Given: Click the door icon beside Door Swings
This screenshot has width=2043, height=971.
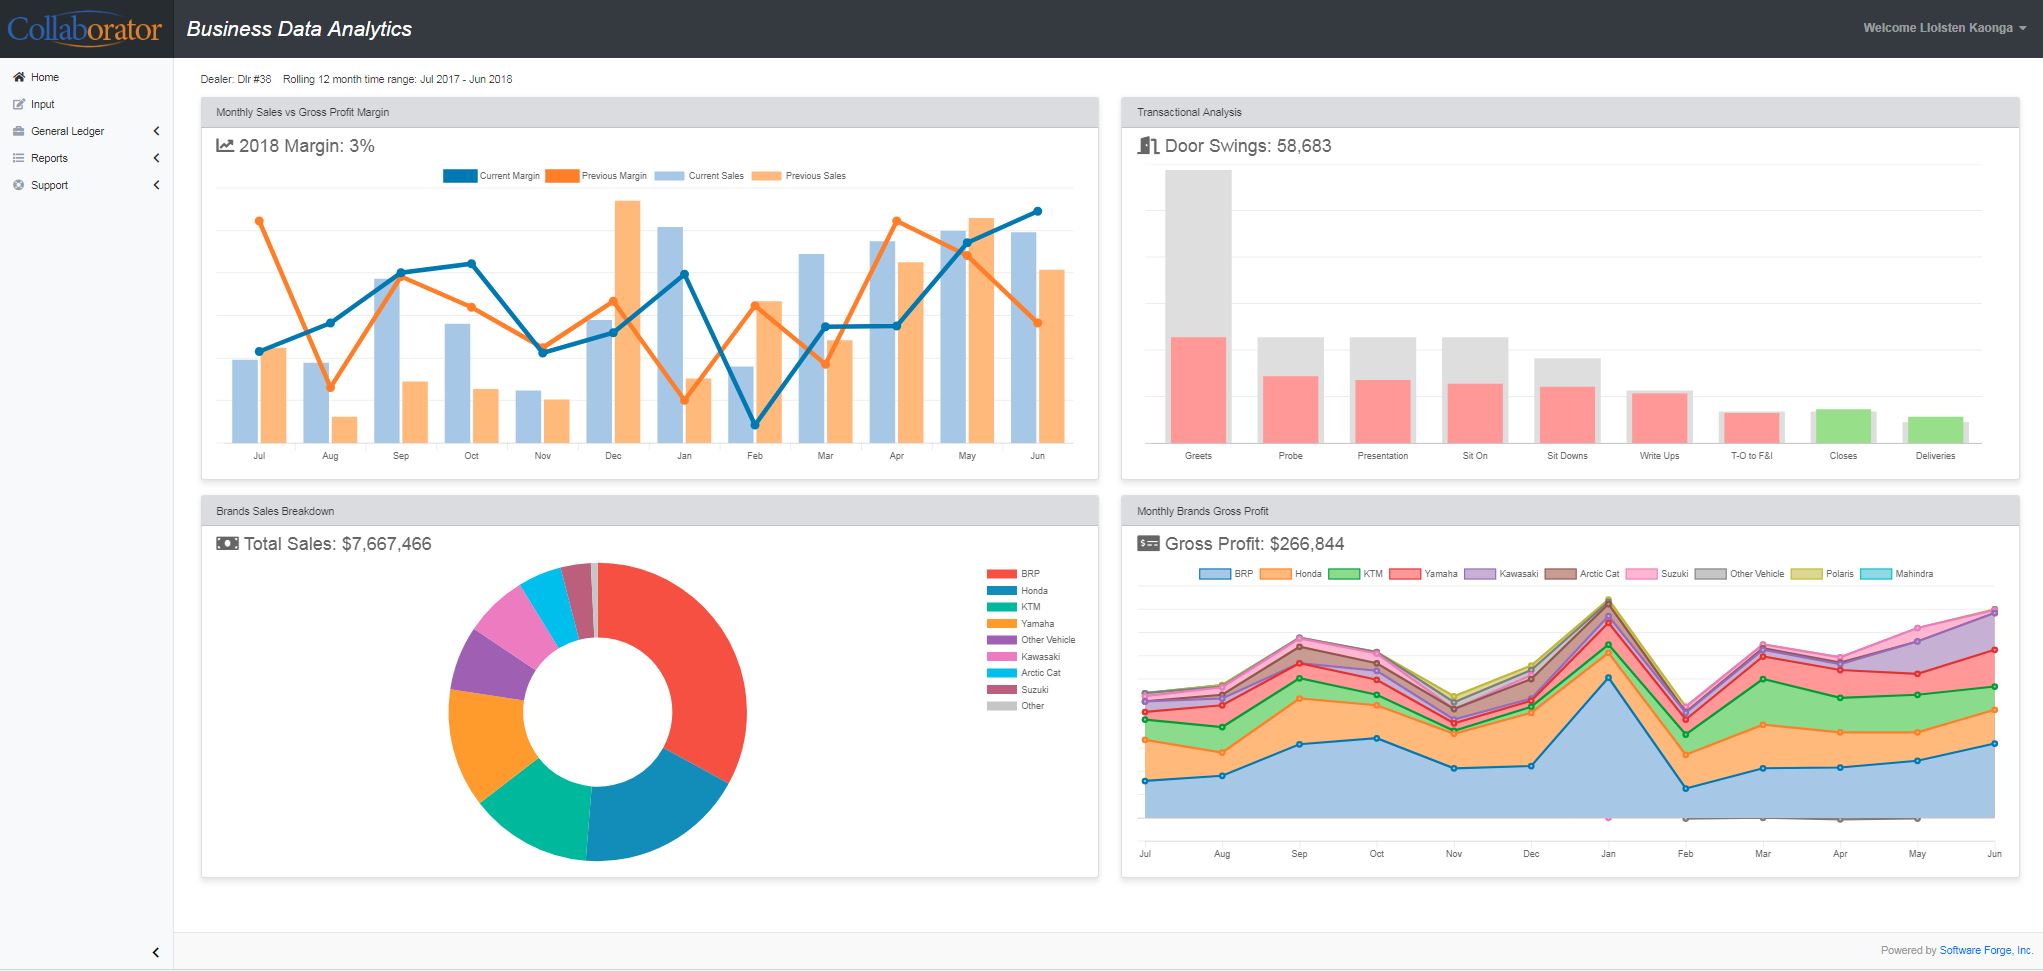Looking at the screenshot, I should click(1148, 146).
